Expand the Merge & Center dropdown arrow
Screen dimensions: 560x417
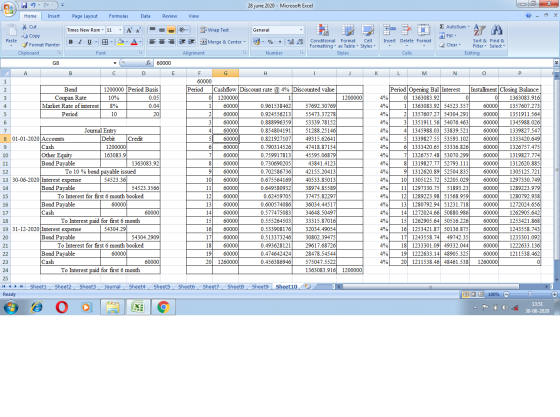tap(245, 42)
